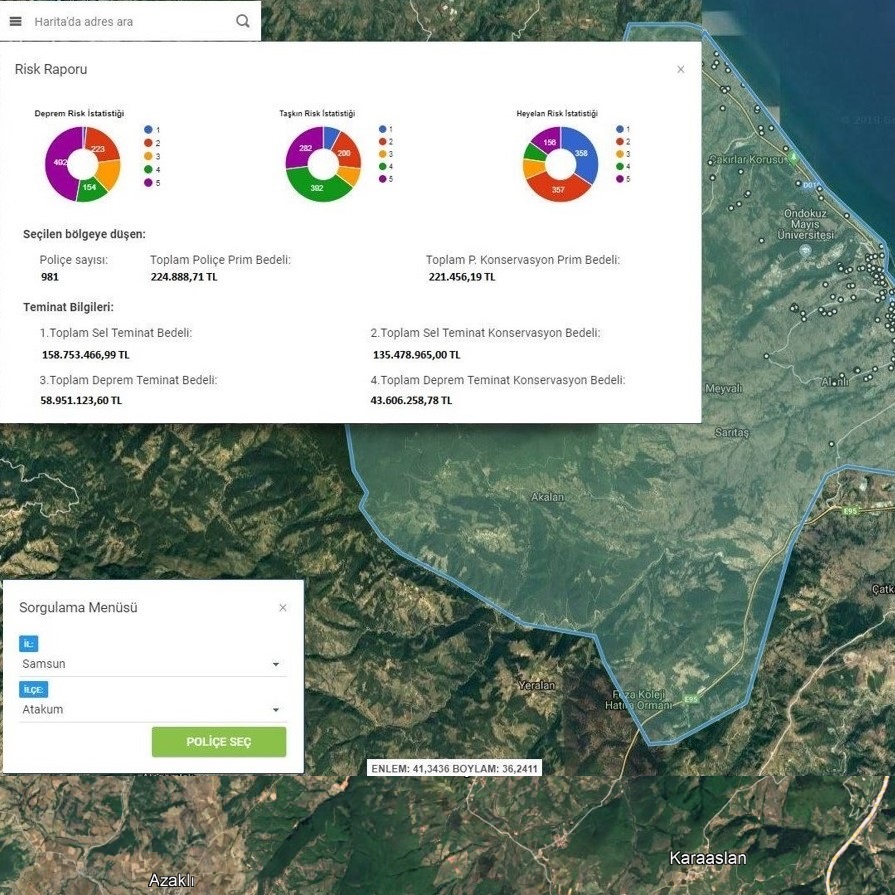
Task: Click the E95 road badge near Yeralan
Action: coord(690,698)
